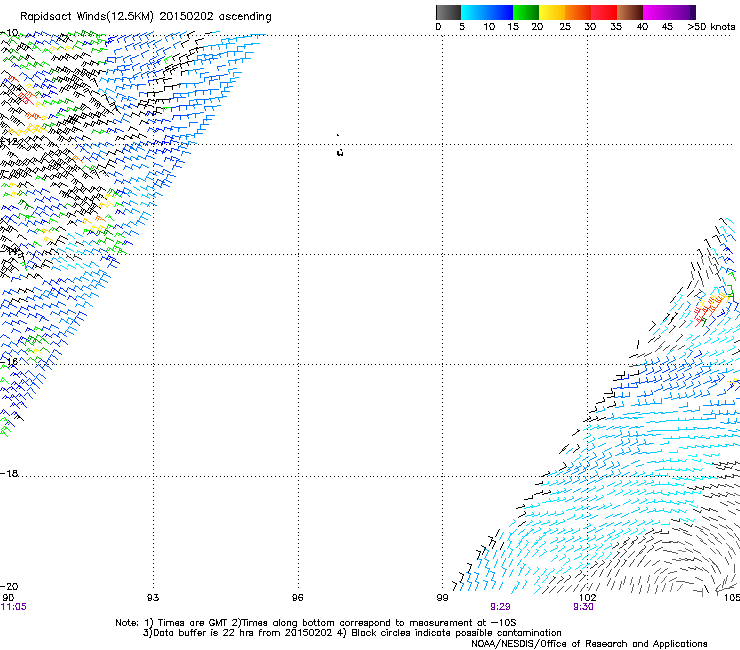The image size is (740, 650).
Task: Click the '-10' latitude axis label
Action: click(x=9, y=33)
